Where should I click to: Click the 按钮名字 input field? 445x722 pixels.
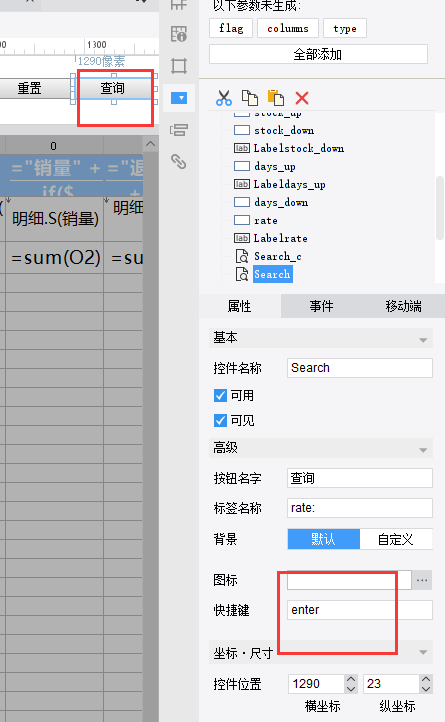tap(360, 478)
